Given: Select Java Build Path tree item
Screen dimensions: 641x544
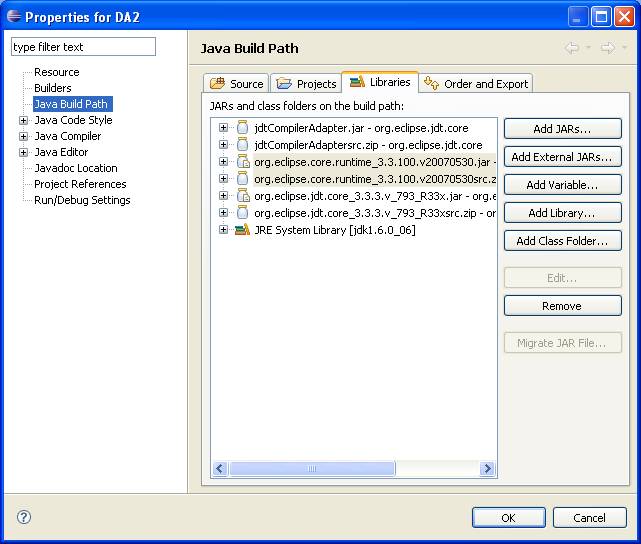Looking at the screenshot, I should coord(72,104).
